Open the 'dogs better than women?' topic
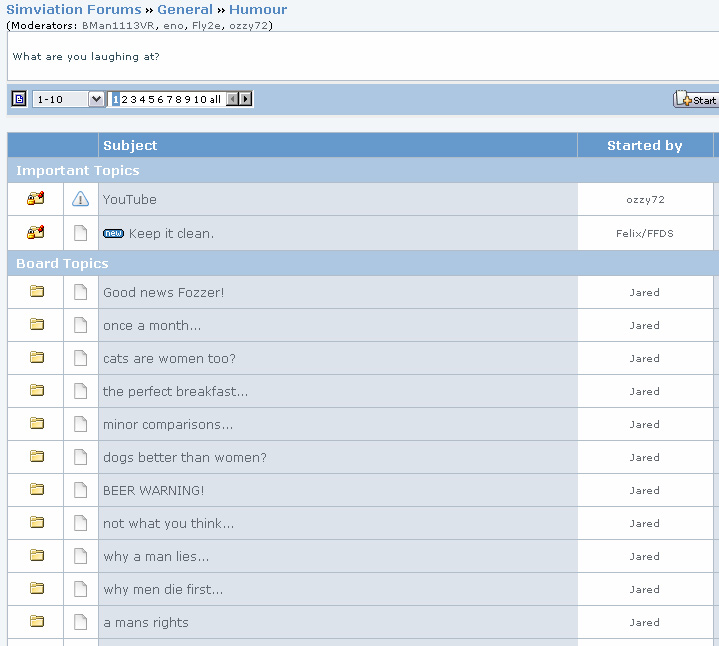 point(184,458)
